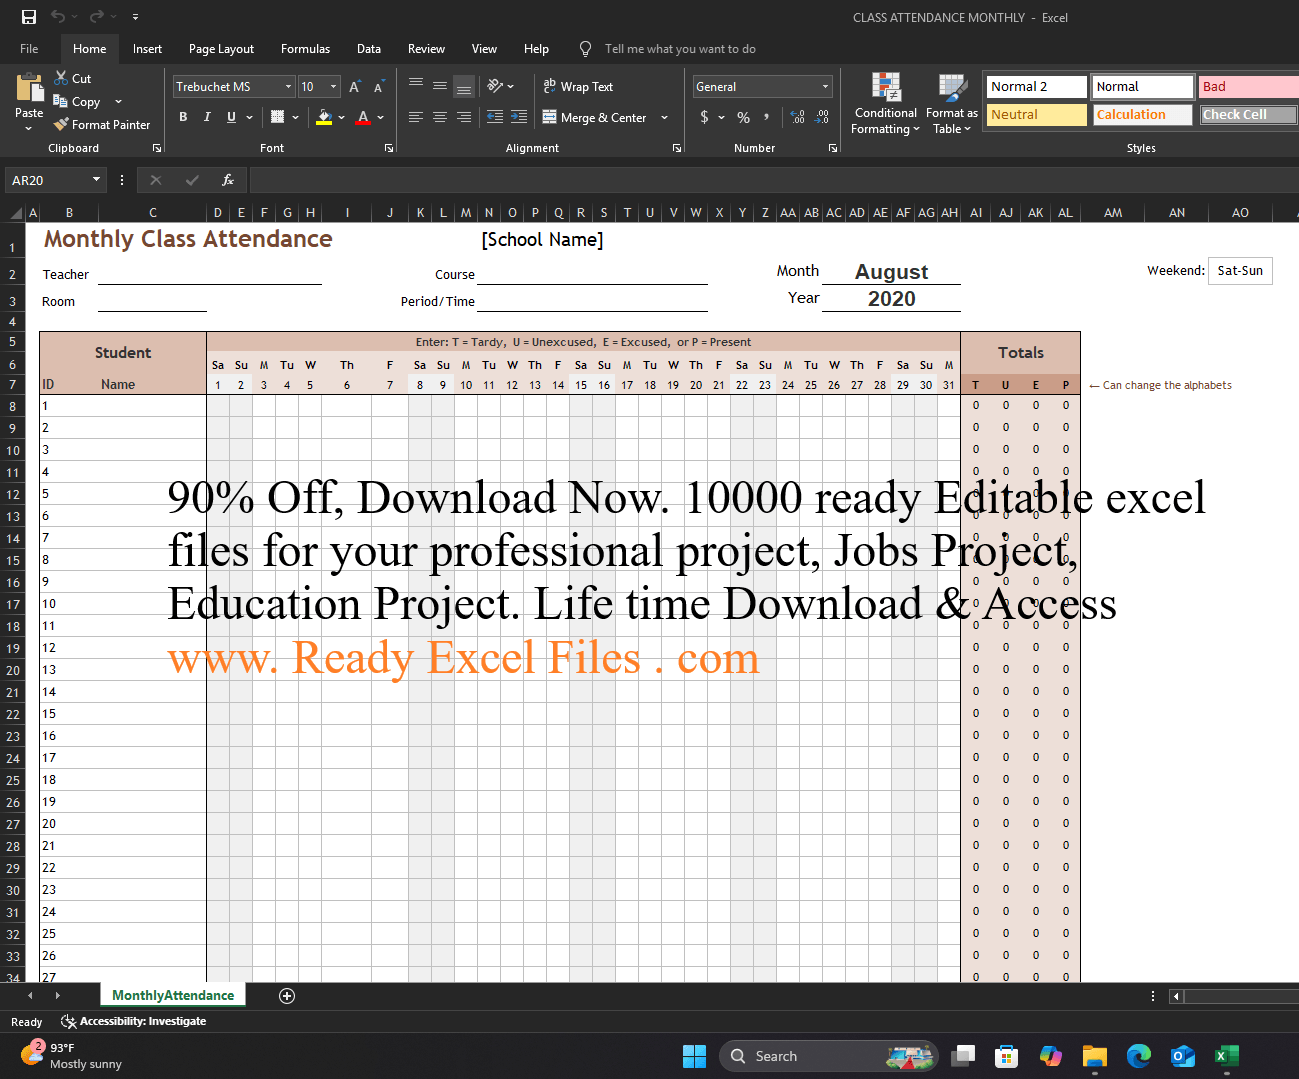Click the Fill Color bucket icon
This screenshot has width=1299, height=1079.
[324, 117]
